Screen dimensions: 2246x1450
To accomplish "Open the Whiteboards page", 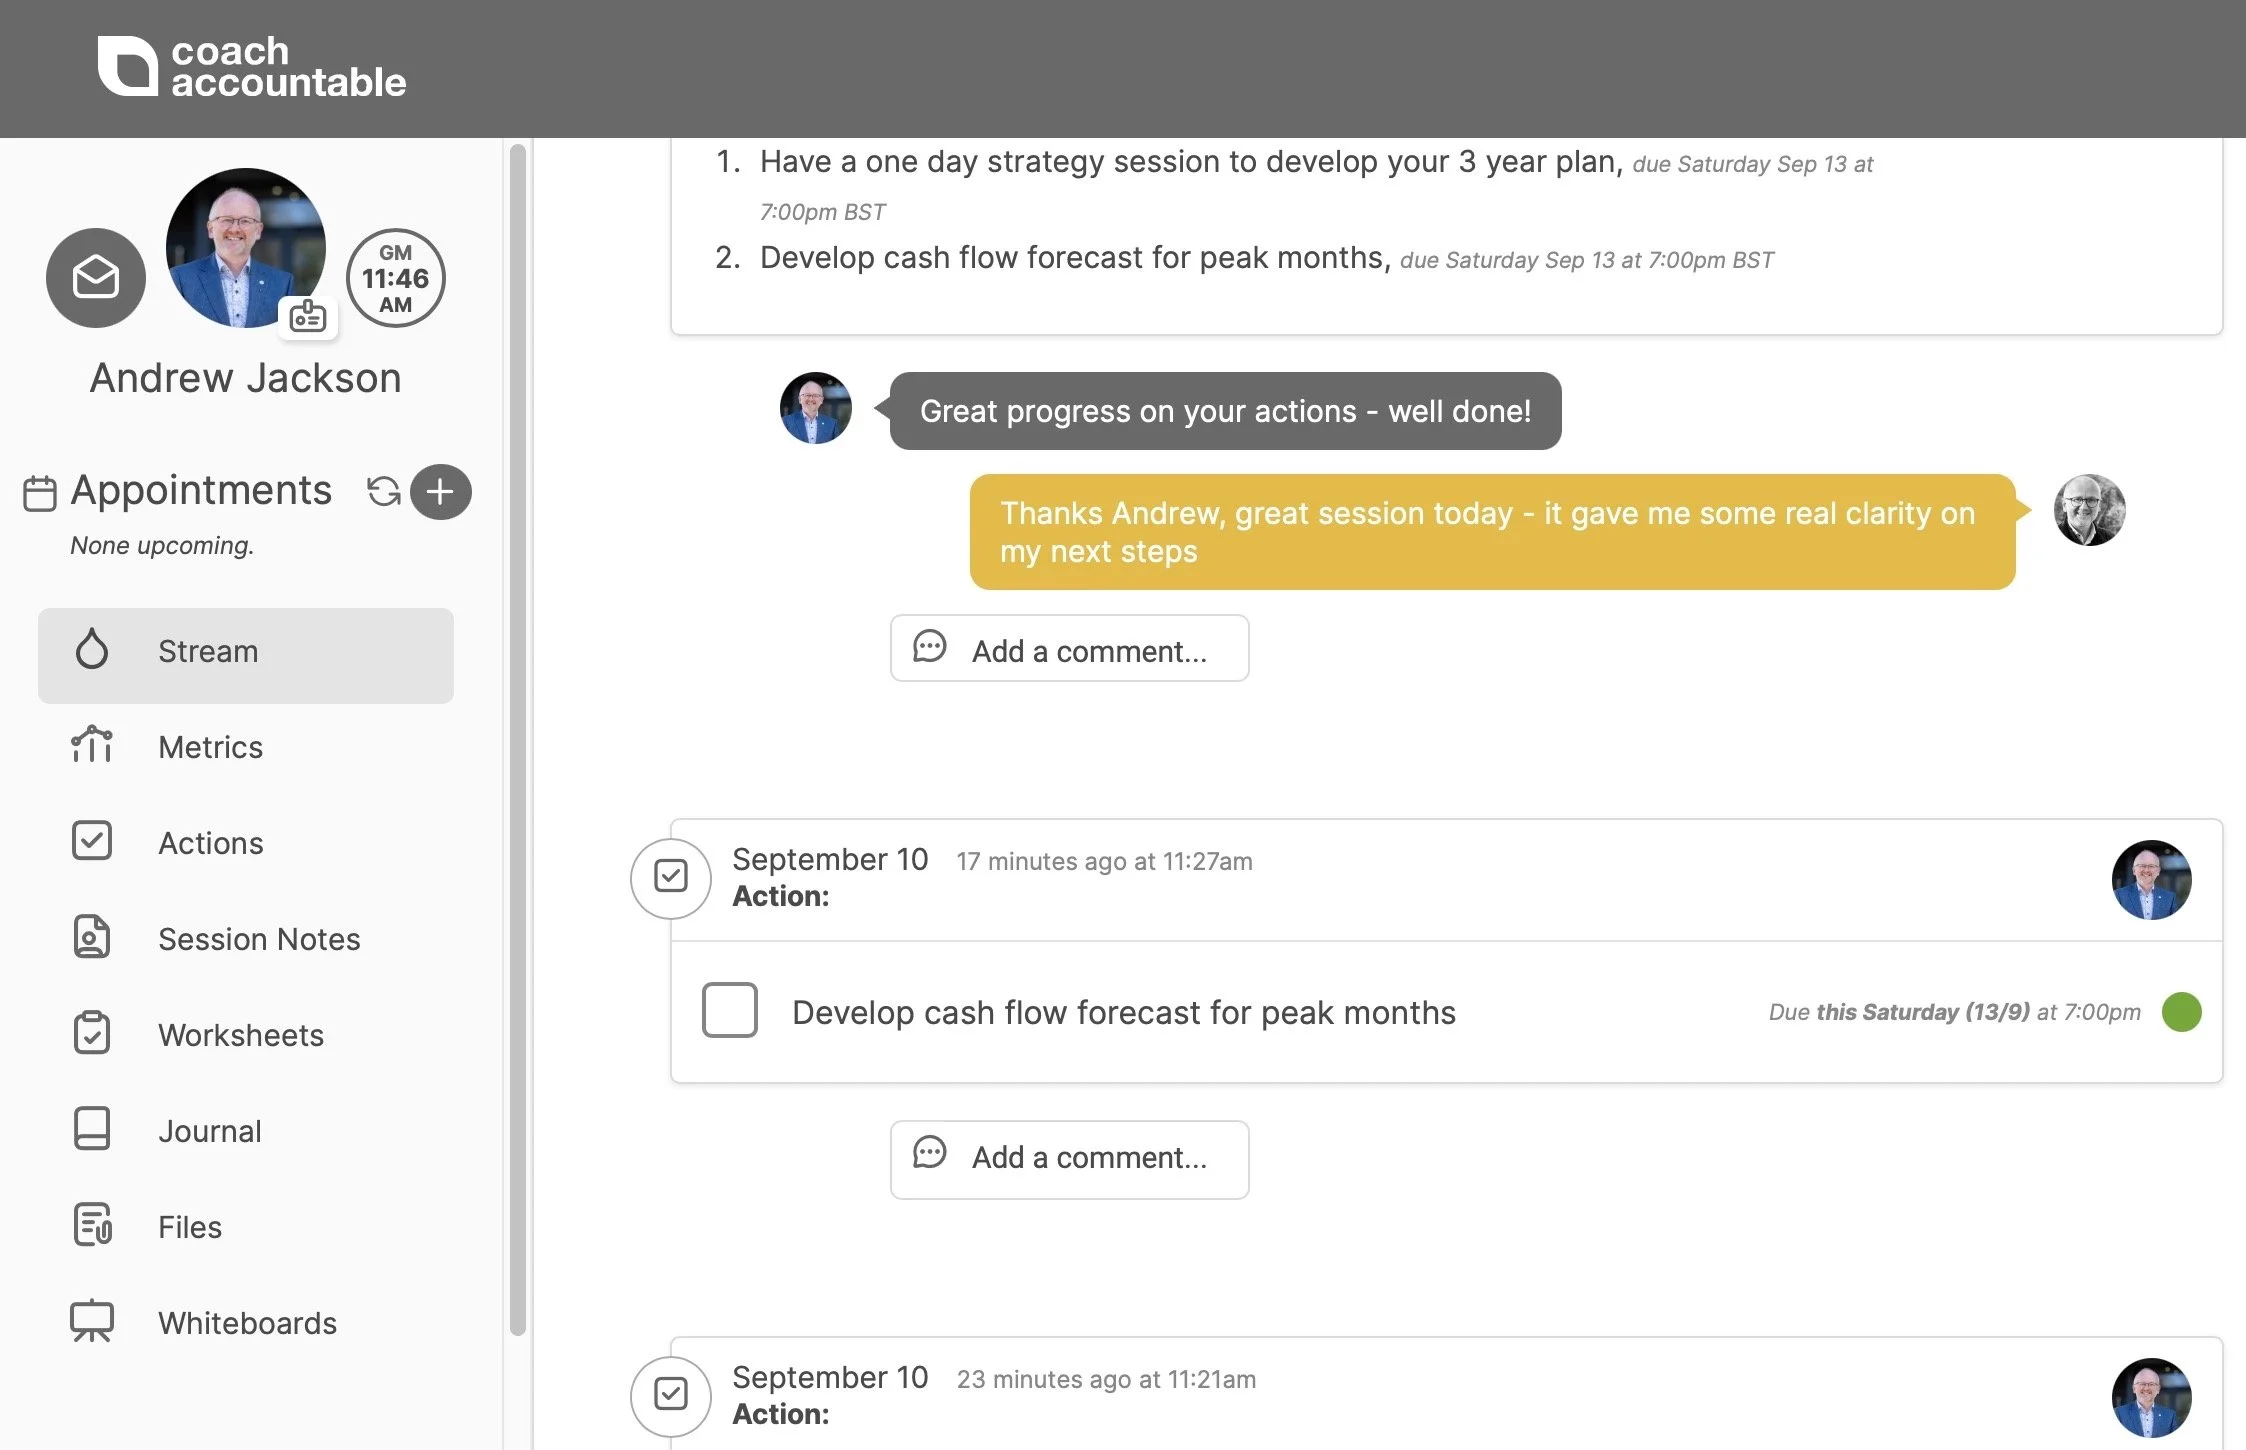I will [x=247, y=1323].
